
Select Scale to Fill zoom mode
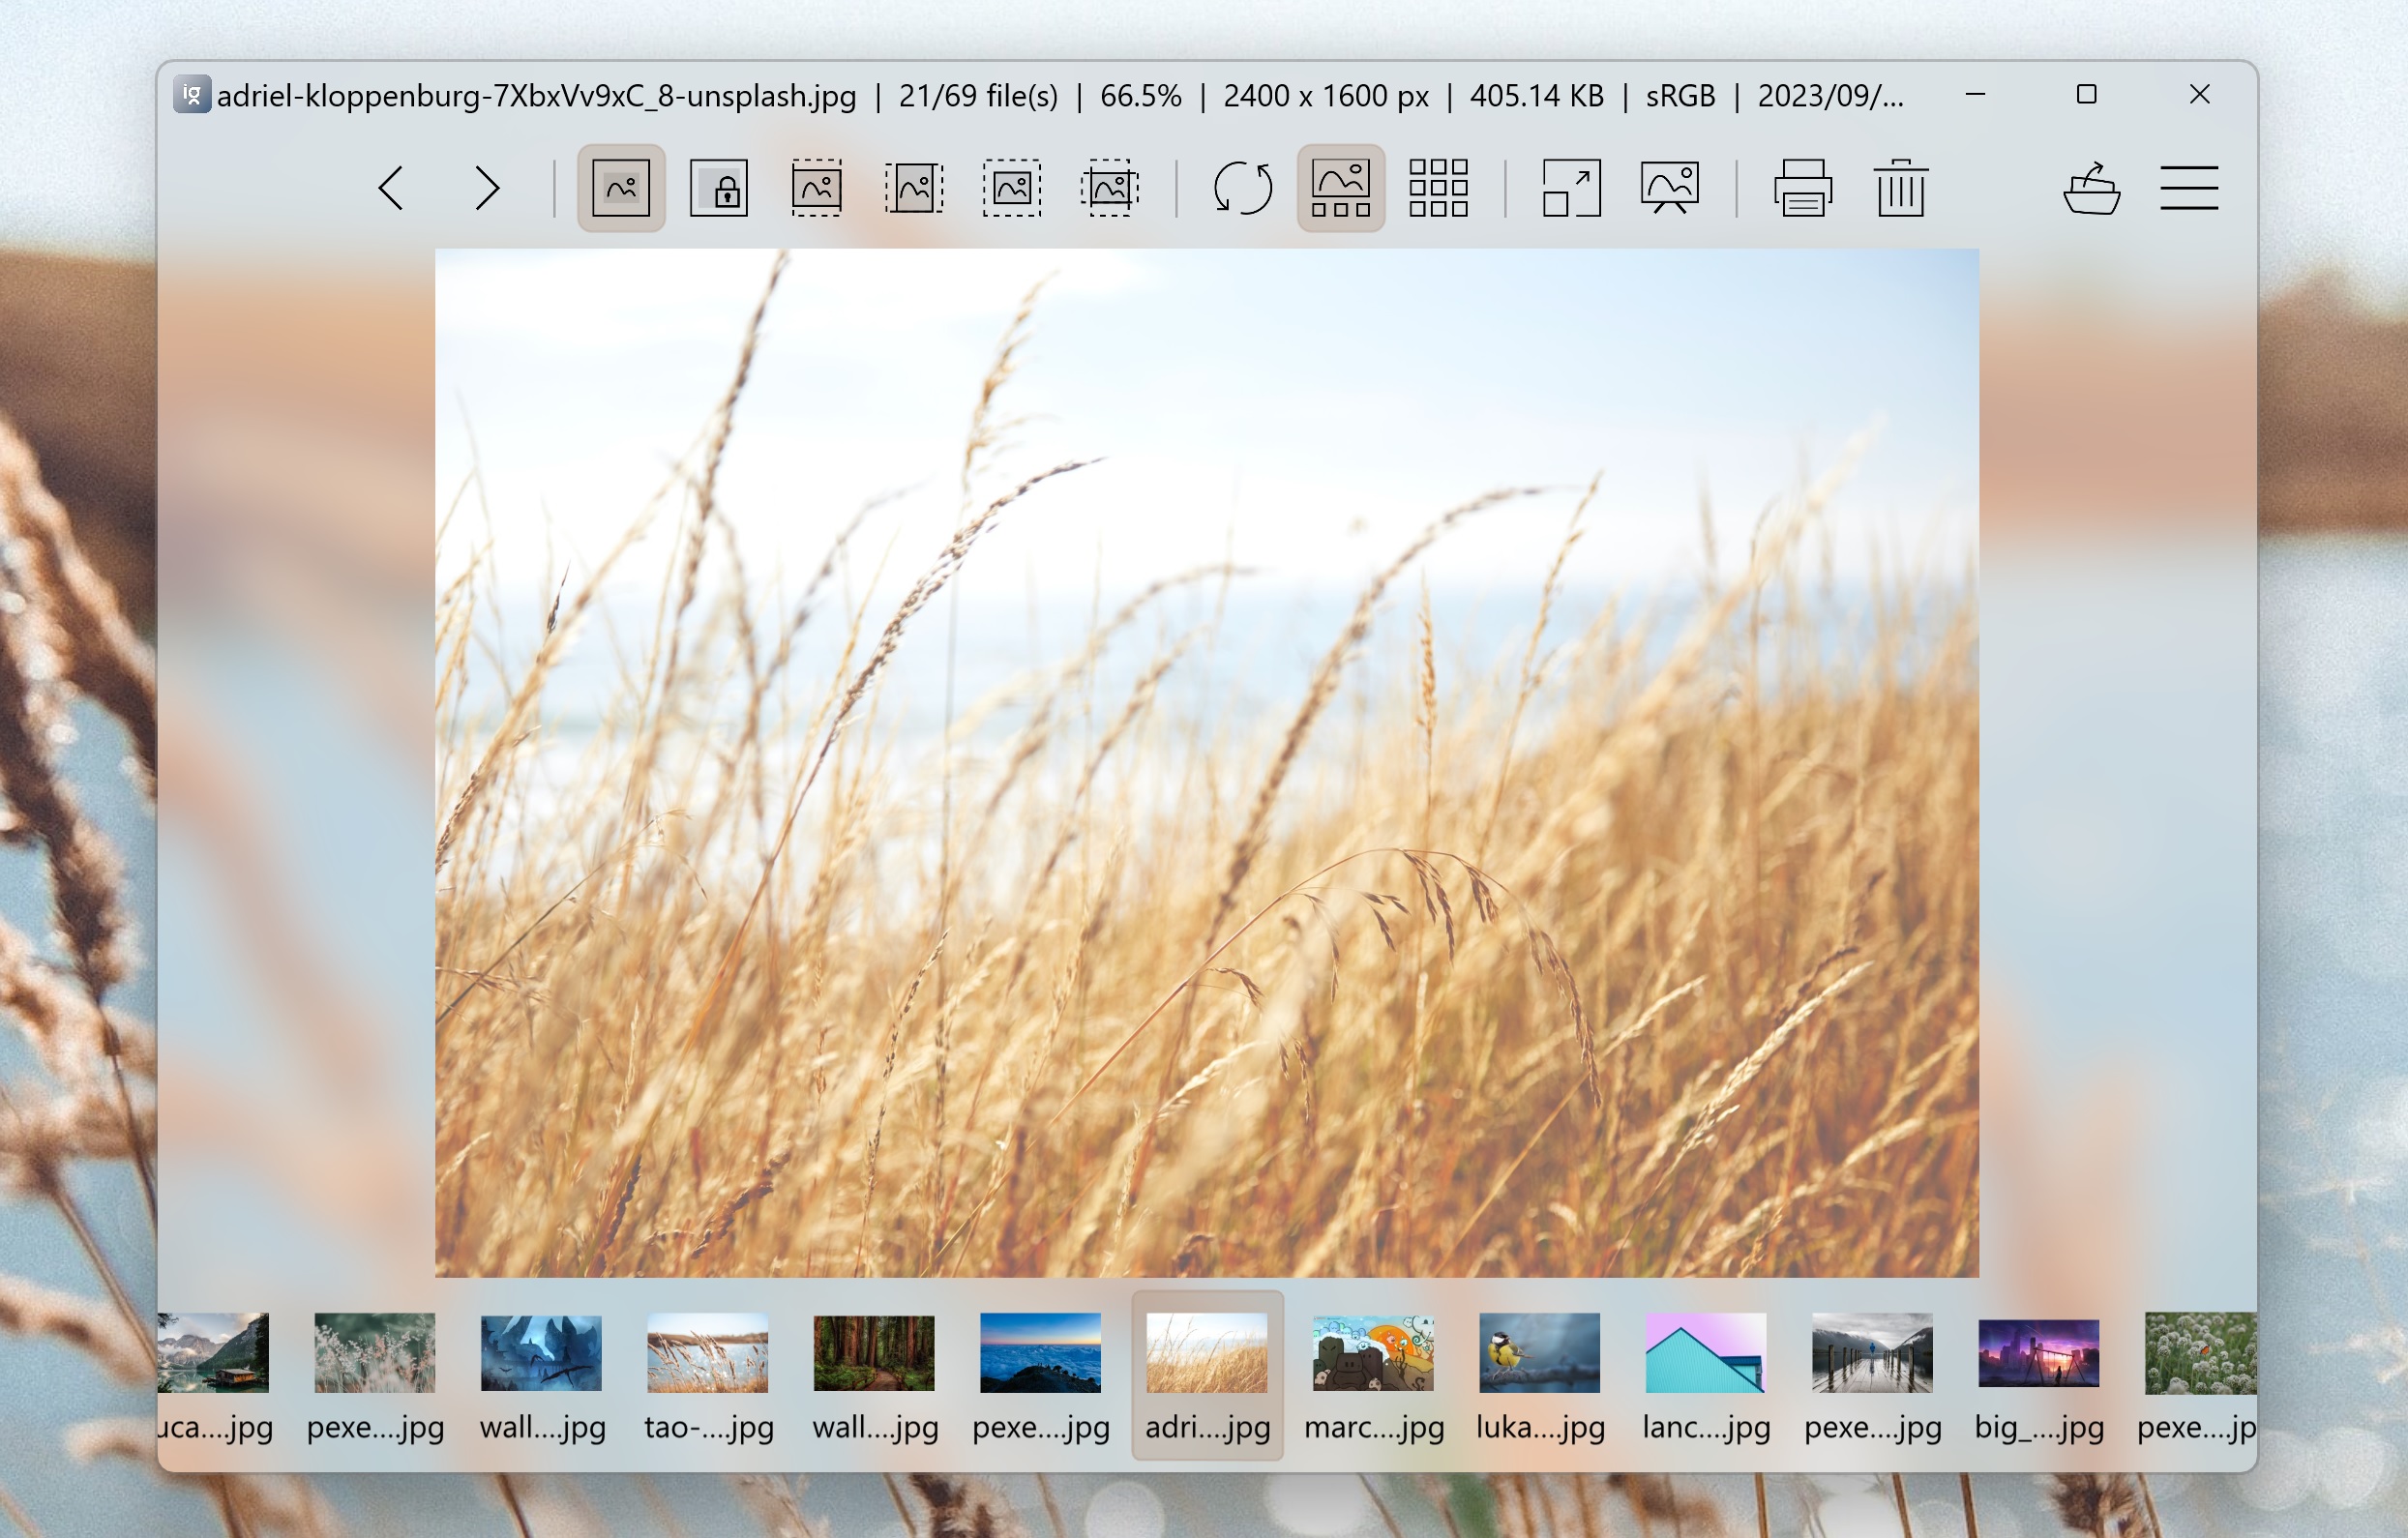pyautogui.click(x=1109, y=188)
